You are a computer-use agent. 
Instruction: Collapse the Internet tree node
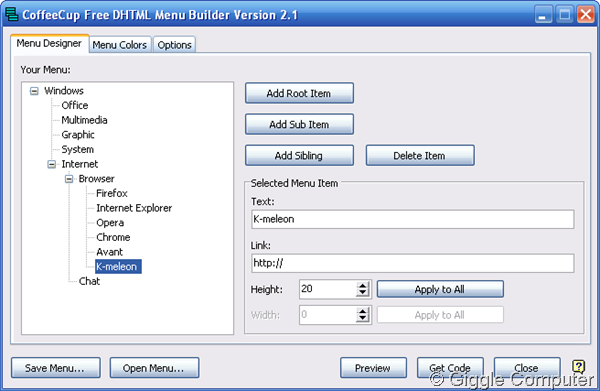(52, 165)
